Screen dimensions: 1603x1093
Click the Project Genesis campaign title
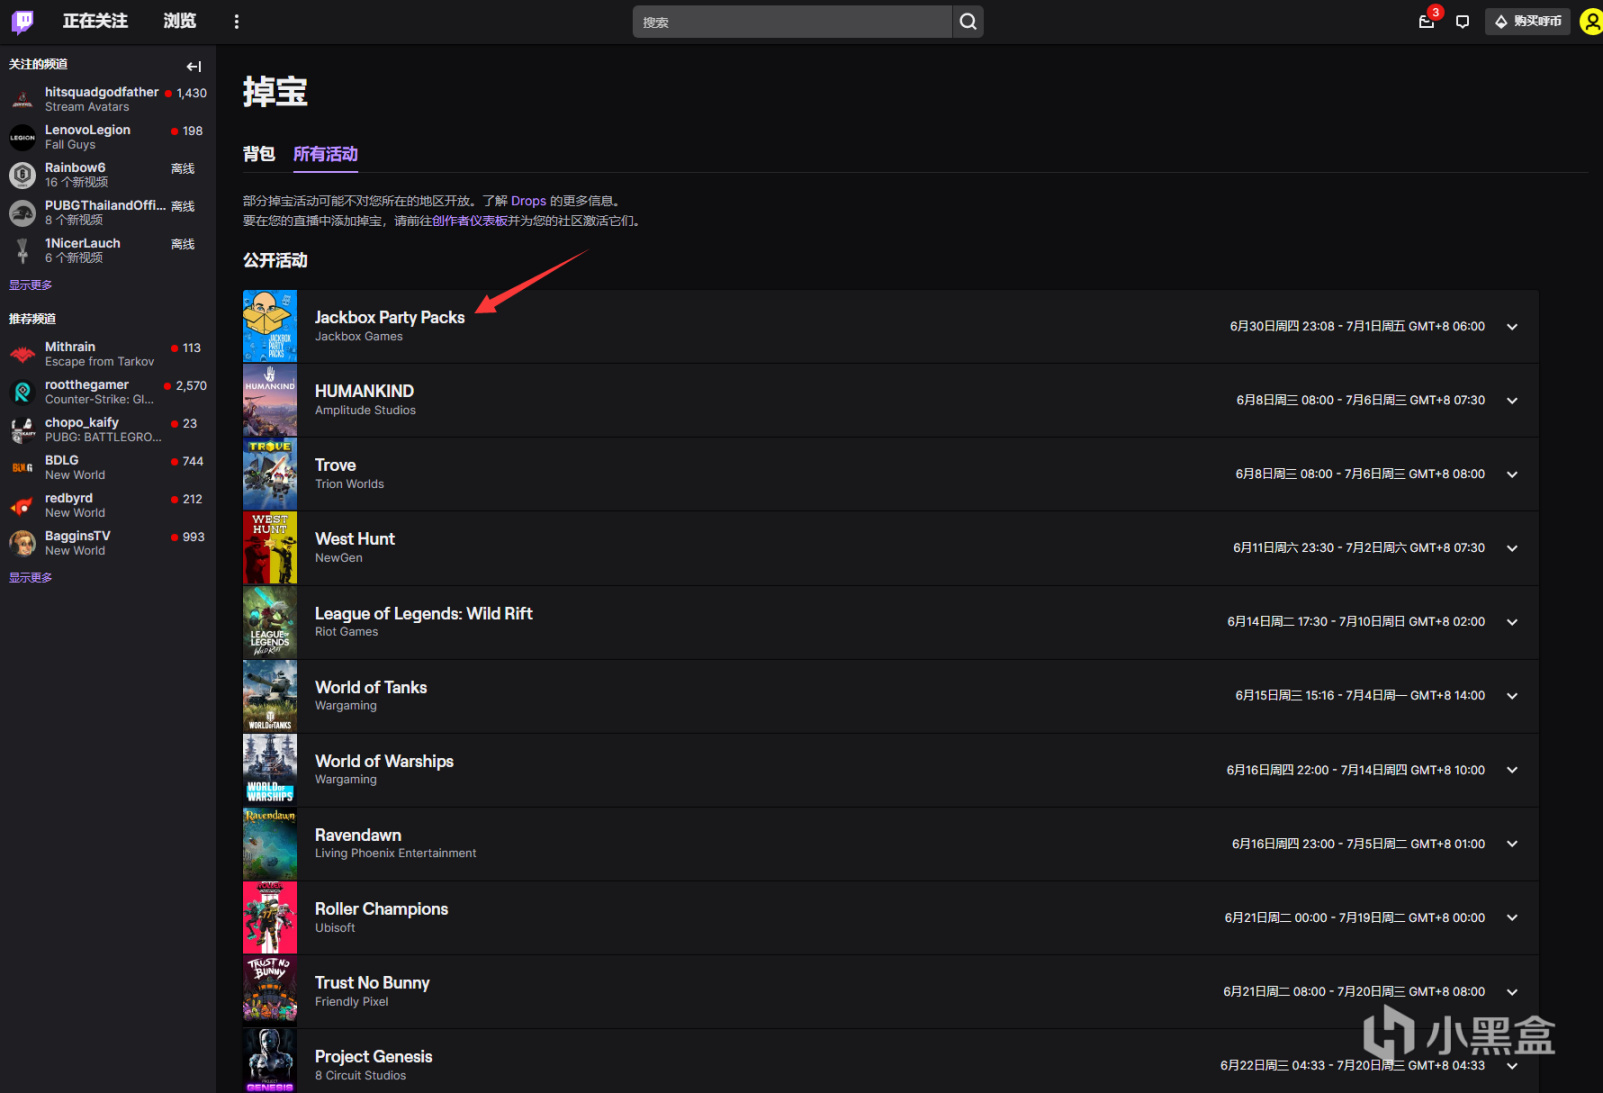[x=374, y=1057]
